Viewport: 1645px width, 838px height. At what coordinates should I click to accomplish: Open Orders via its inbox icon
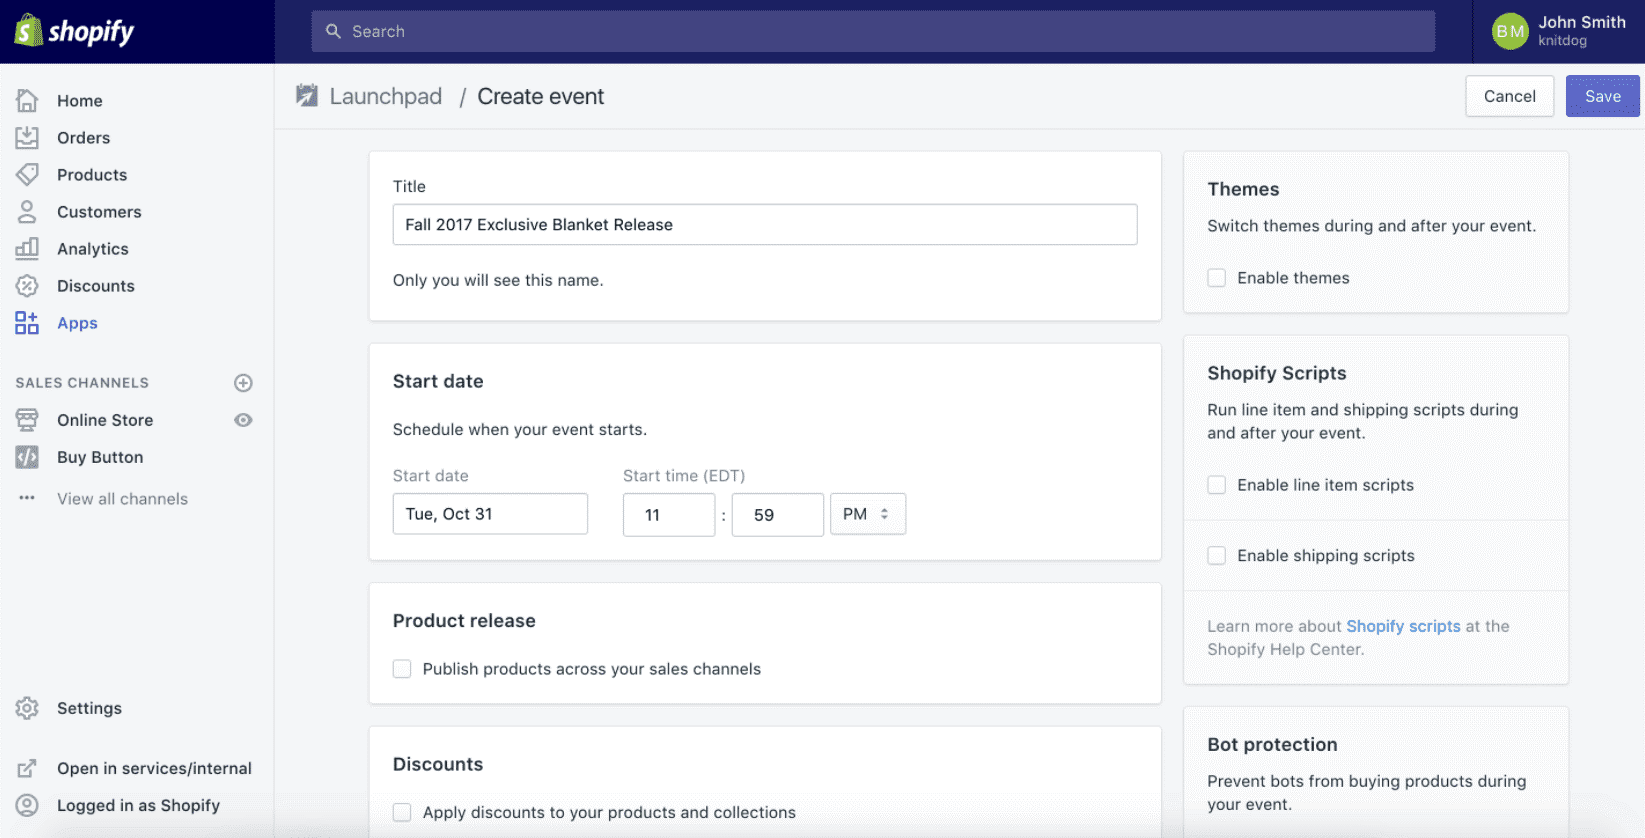pos(27,138)
